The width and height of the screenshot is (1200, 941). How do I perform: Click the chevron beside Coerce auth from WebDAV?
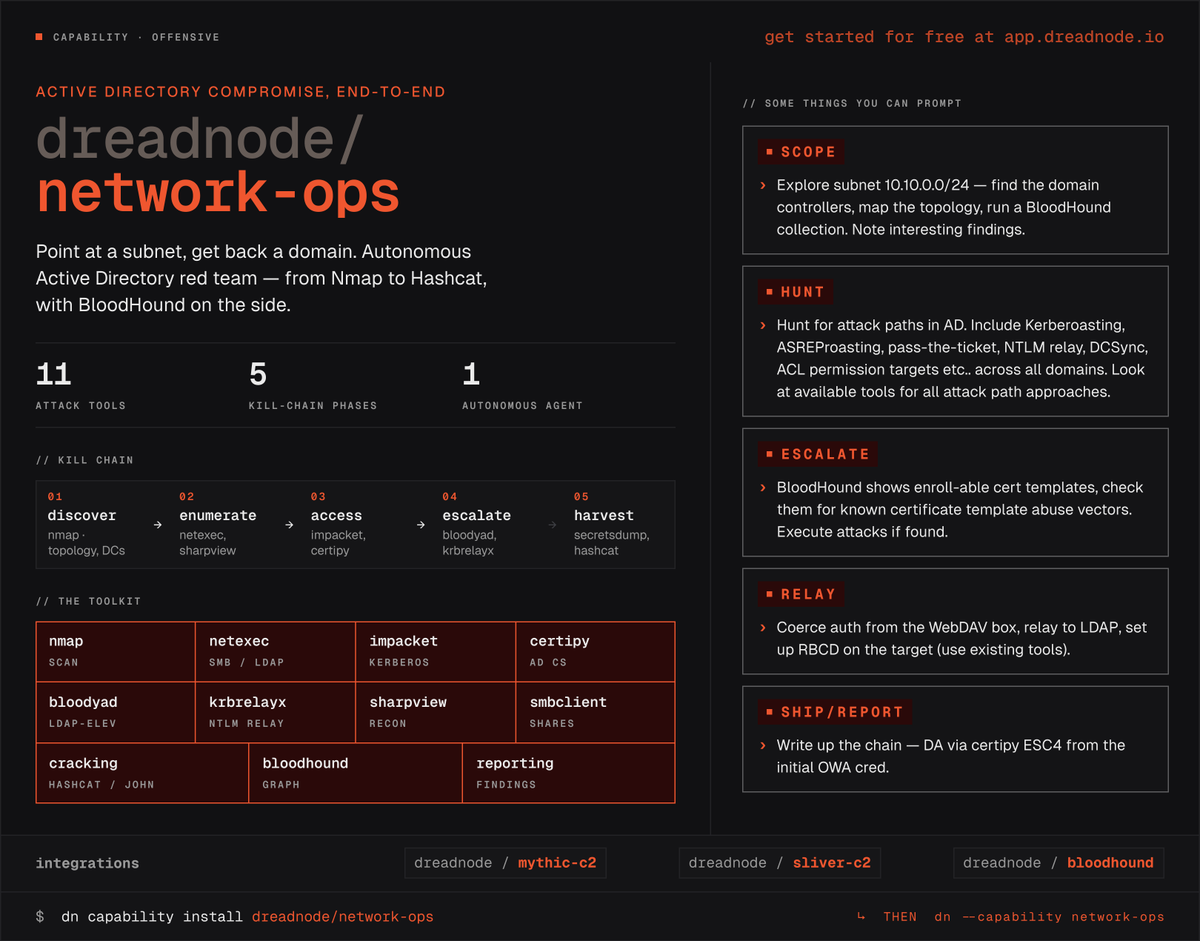click(x=764, y=627)
